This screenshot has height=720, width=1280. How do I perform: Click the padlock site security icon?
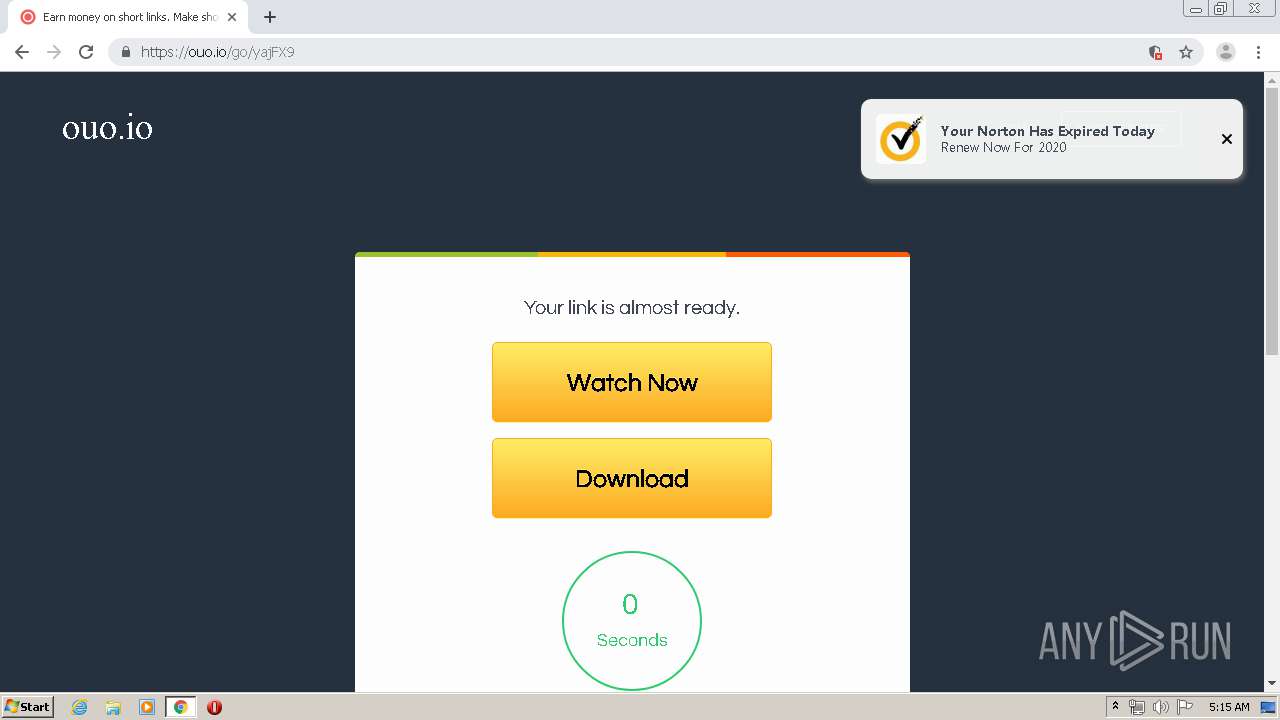125,52
